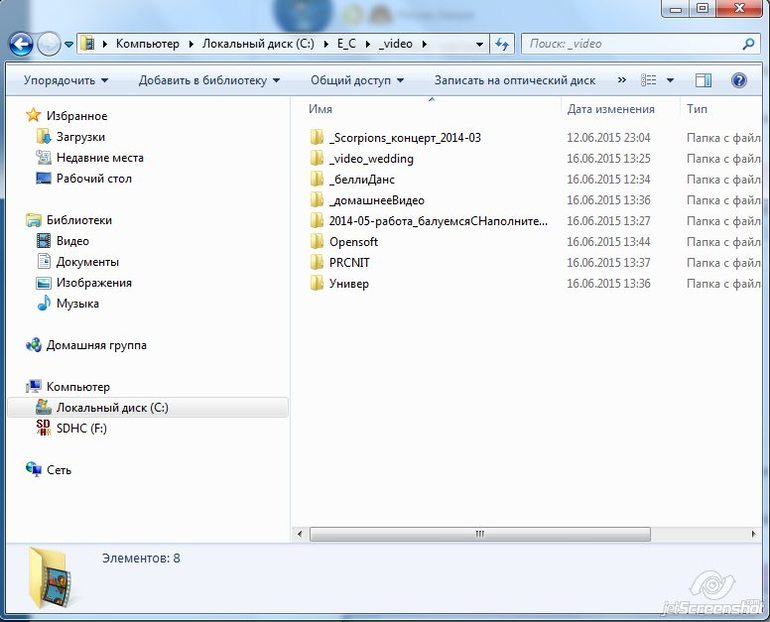Click the search magnifier icon
This screenshot has height=622, width=770.
point(748,44)
